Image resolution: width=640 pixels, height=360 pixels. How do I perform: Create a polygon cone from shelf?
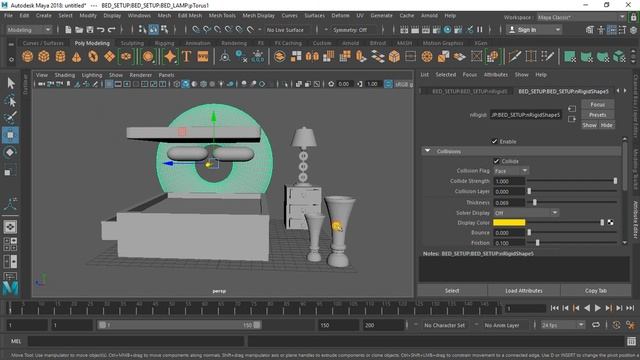[x=77, y=56]
